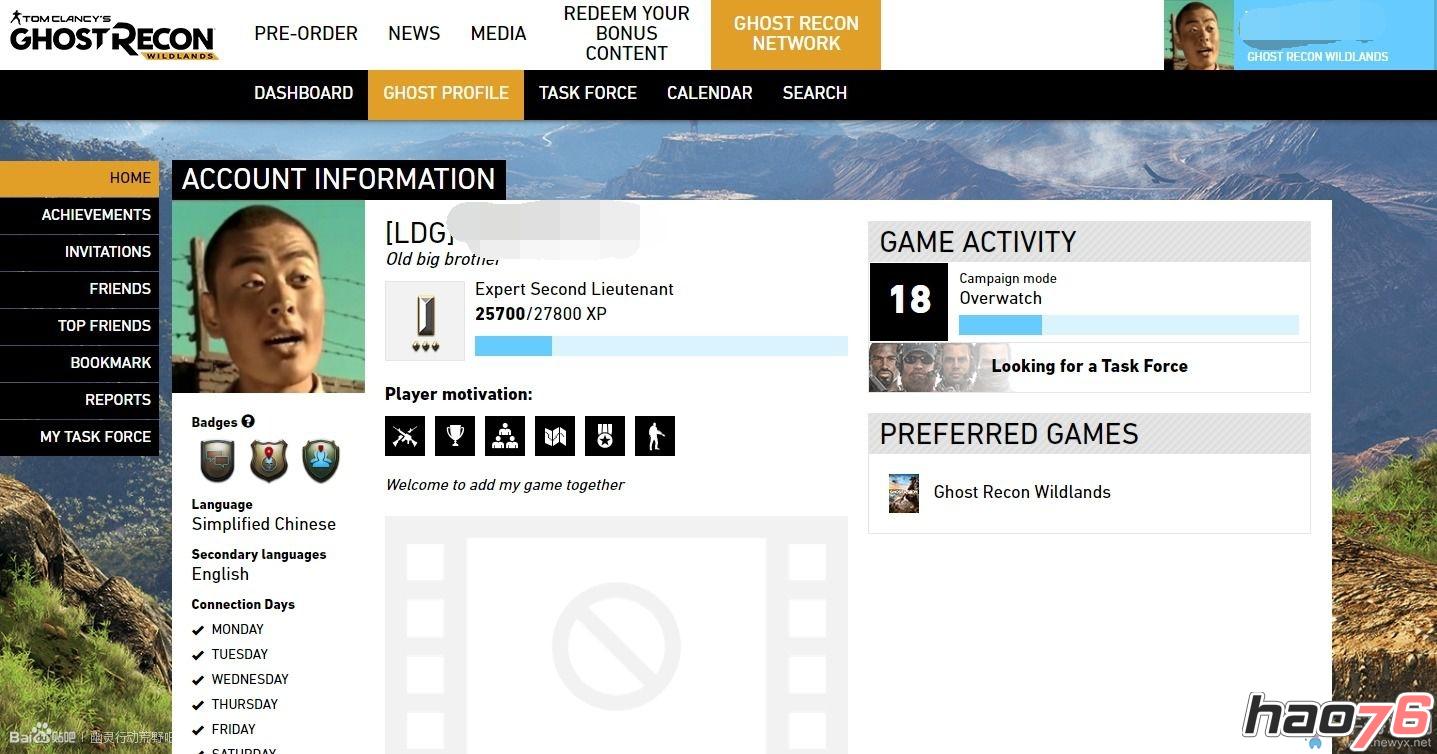The image size is (1437, 754).
Task: Click the Expert Second Lieutenant rank text
Action: coord(574,289)
